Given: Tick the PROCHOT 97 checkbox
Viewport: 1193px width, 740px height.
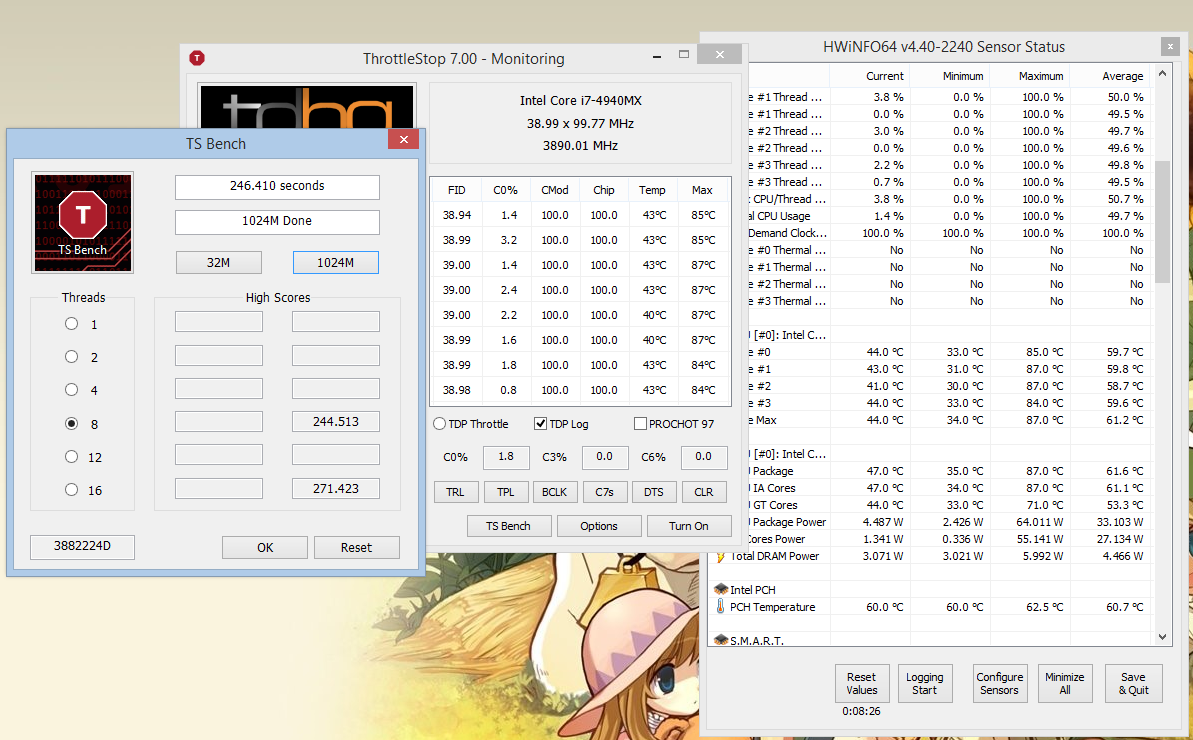Looking at the screenshot, I should [x=641, y=424].
